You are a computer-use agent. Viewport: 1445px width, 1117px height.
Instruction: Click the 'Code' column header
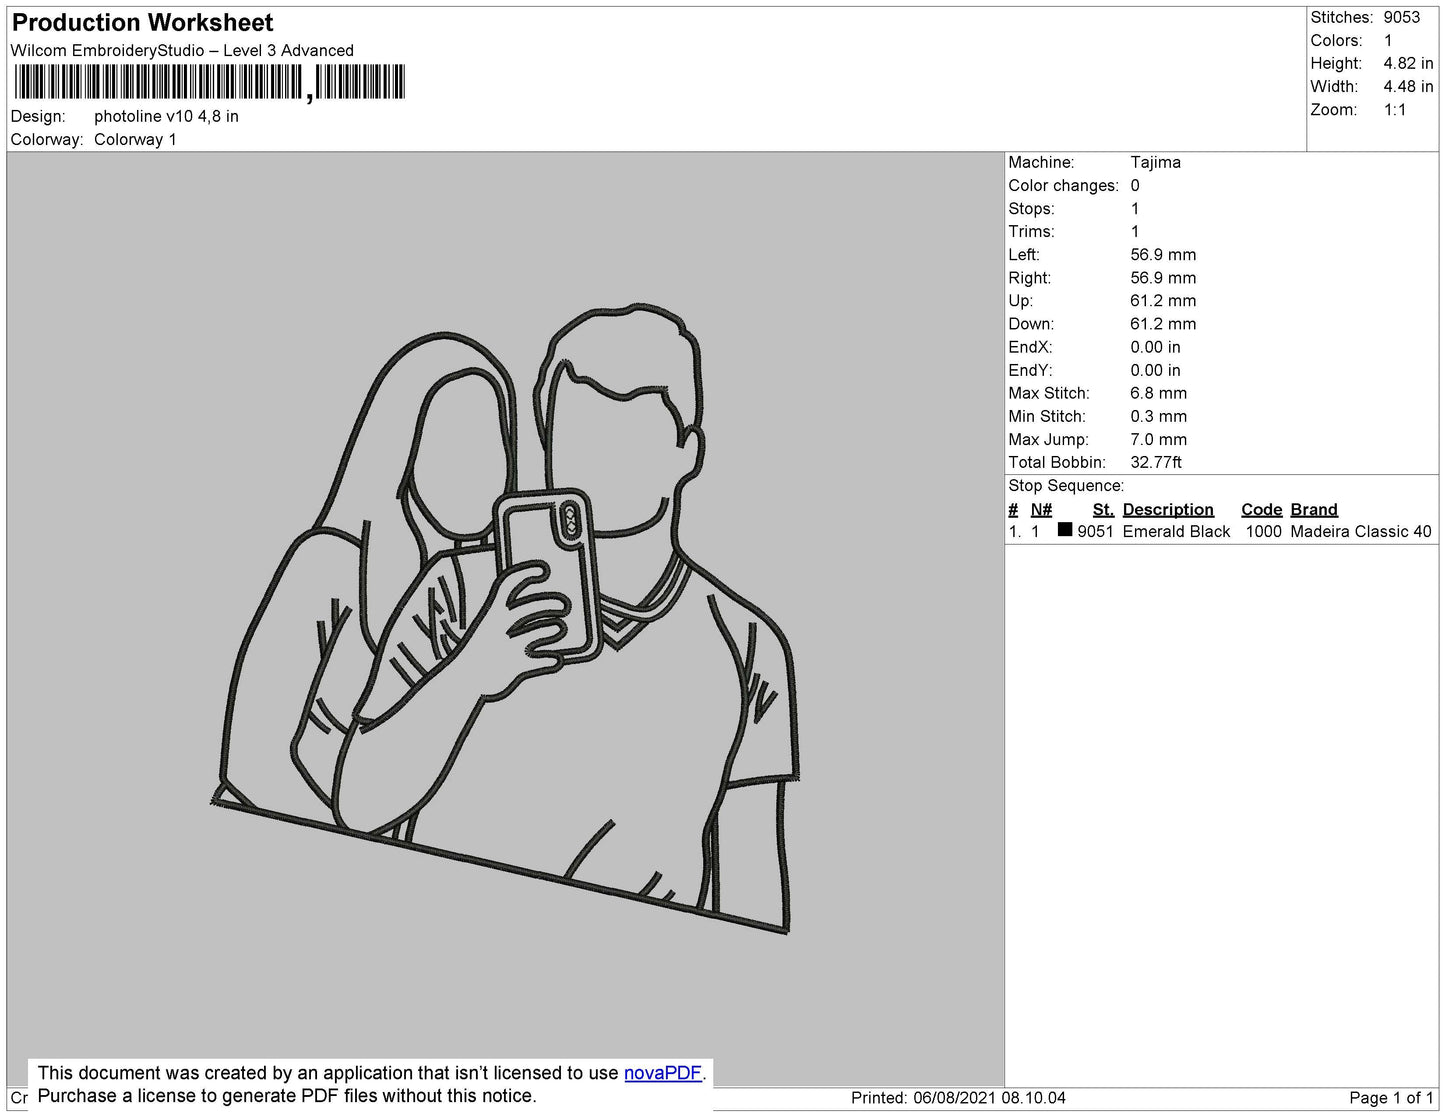coord(1261,509)
